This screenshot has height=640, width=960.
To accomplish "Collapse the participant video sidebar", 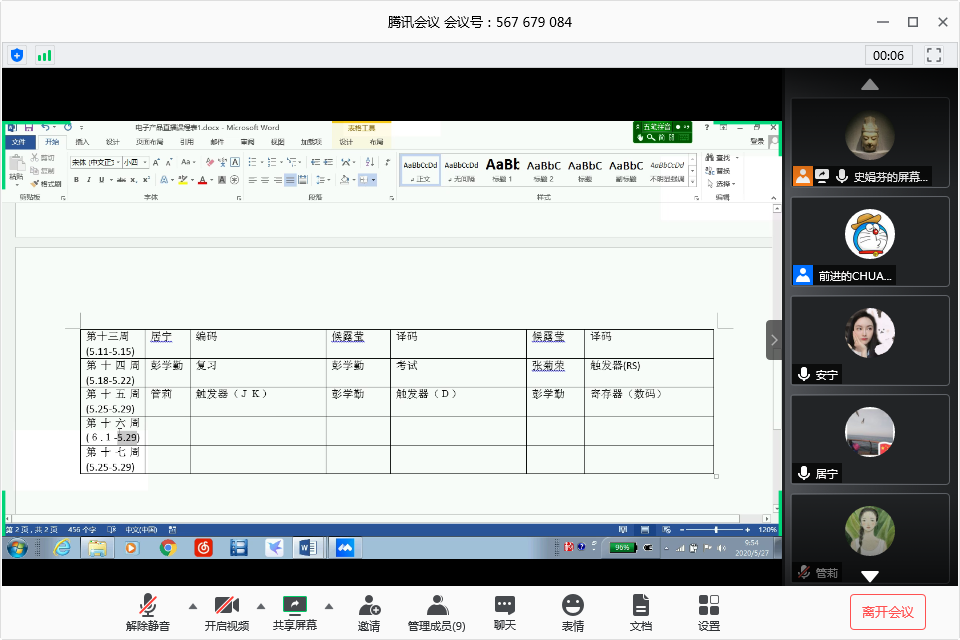I will 774,340.
